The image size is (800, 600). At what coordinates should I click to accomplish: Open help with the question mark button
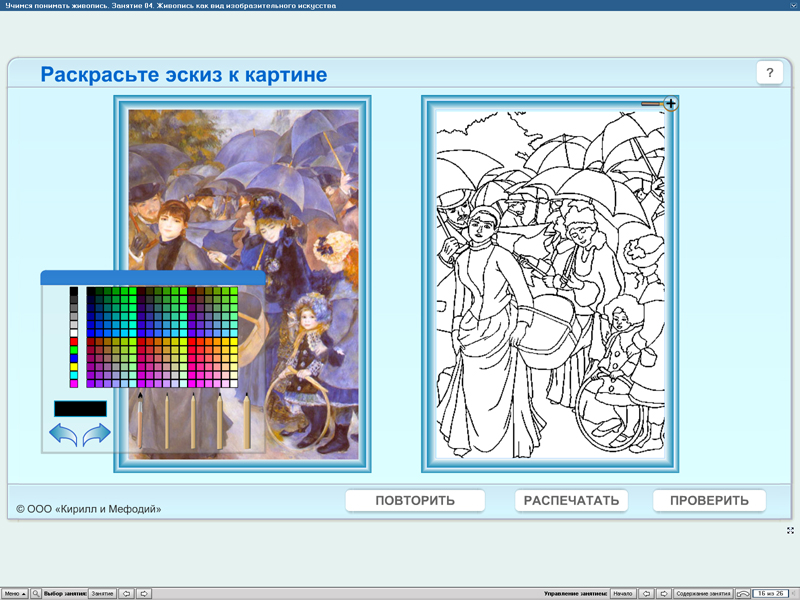click(x=769, y=73)
